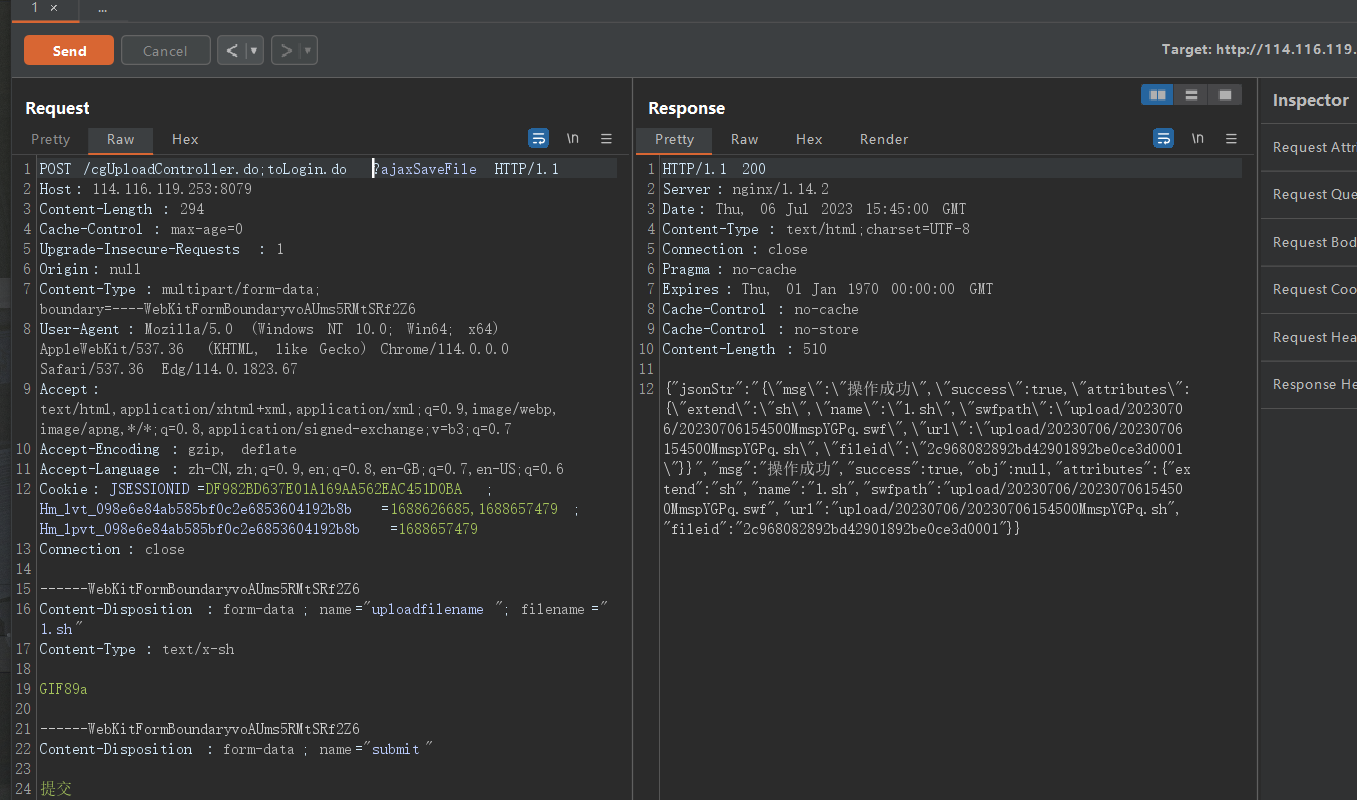The image size is (1357, 800).
Task: Select side-by-side layout icon
Action: coord(1158,95)
